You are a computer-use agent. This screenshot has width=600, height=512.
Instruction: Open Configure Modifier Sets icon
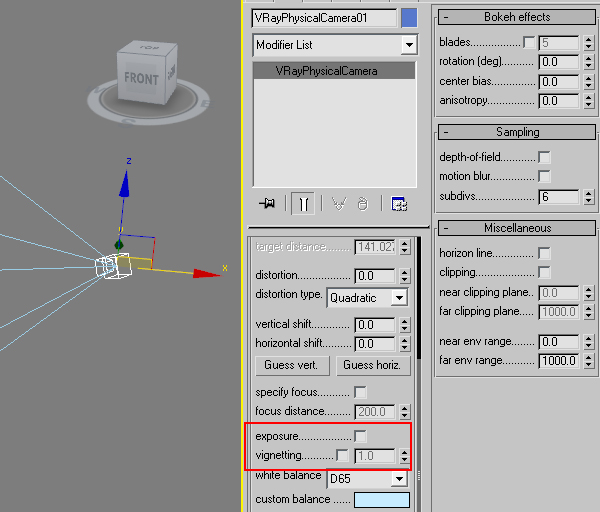pos(399,203)
